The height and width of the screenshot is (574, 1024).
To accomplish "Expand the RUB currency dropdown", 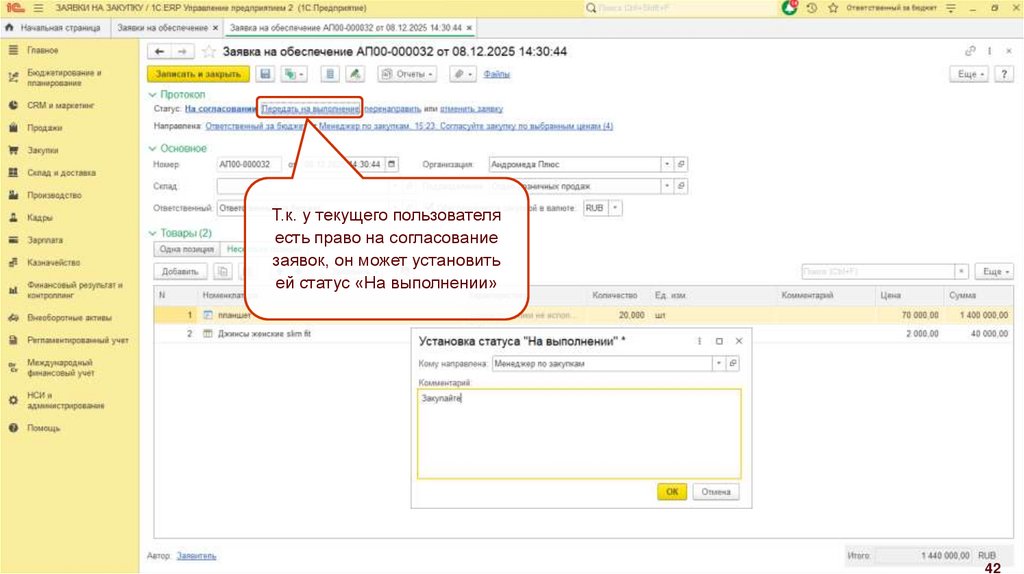I will click(x=615, y=208).
